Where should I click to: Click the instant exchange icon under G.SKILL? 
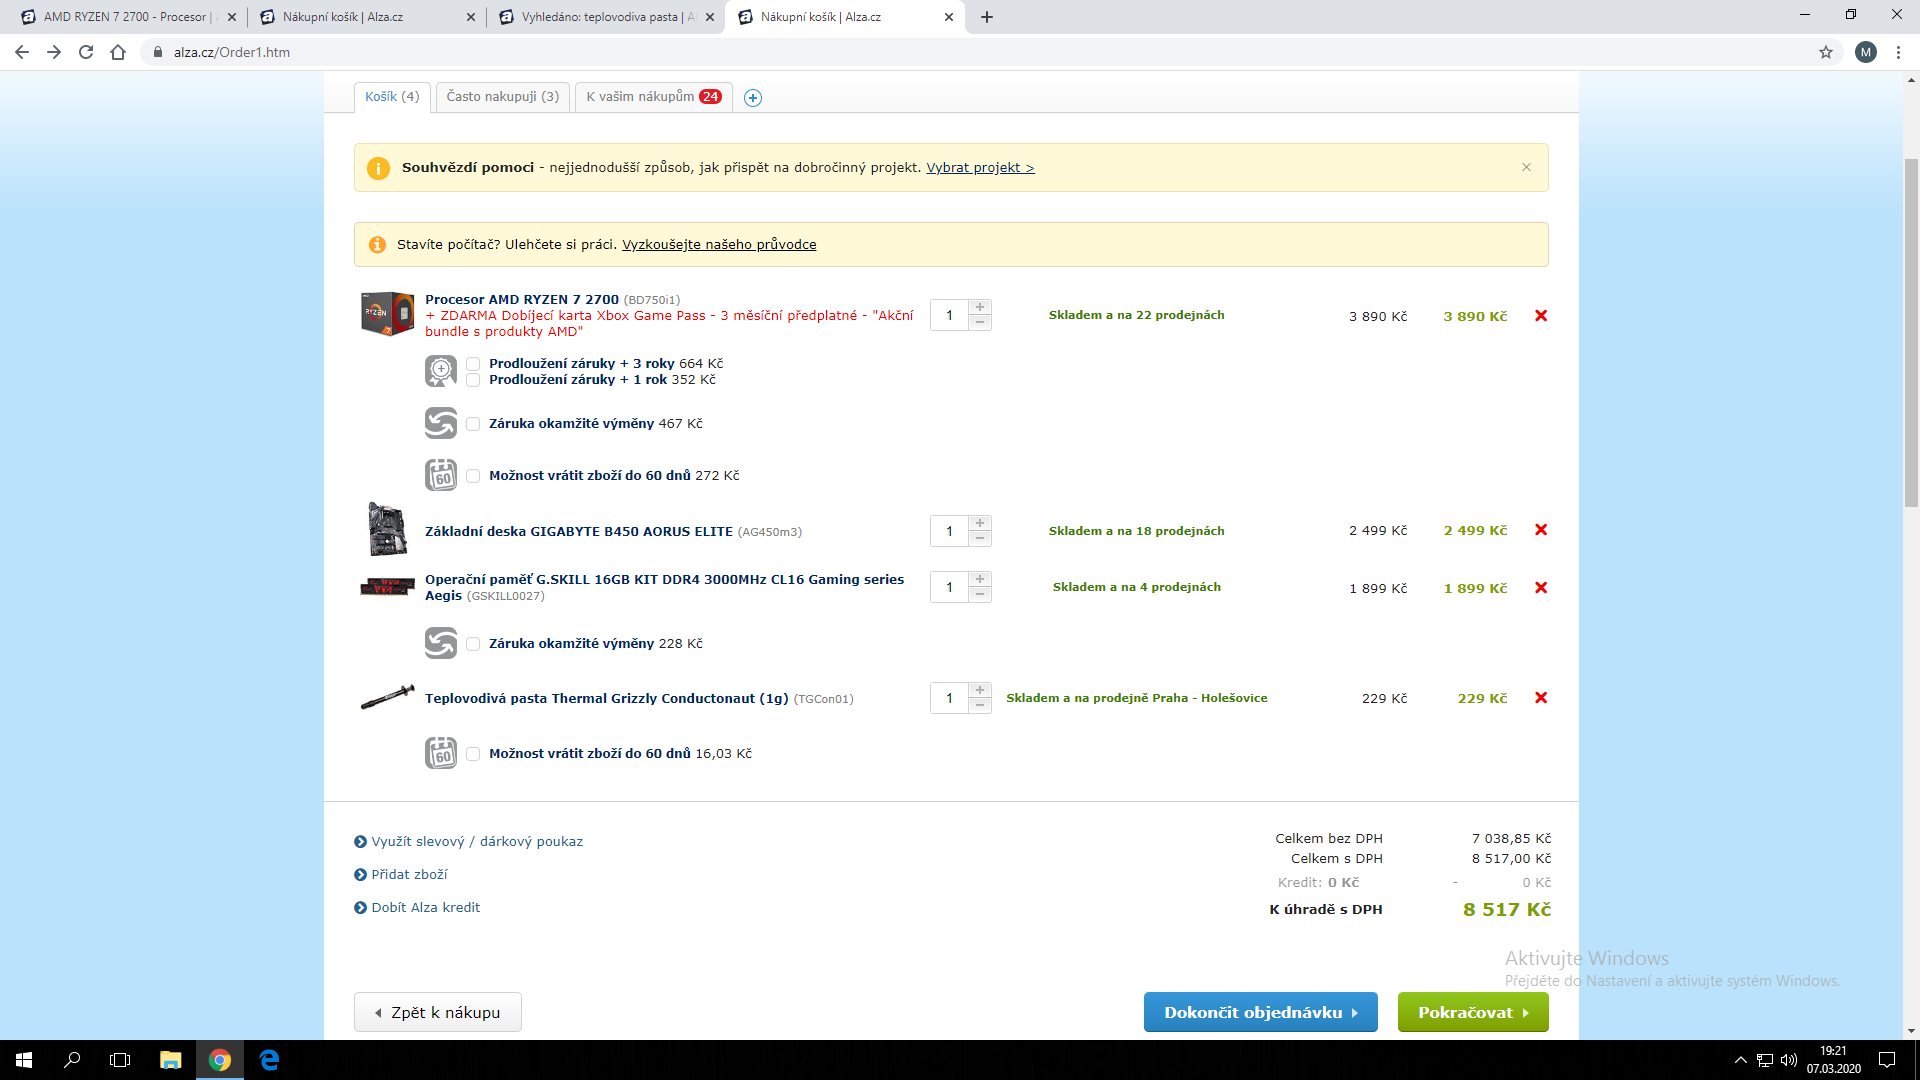click(441, 643)
